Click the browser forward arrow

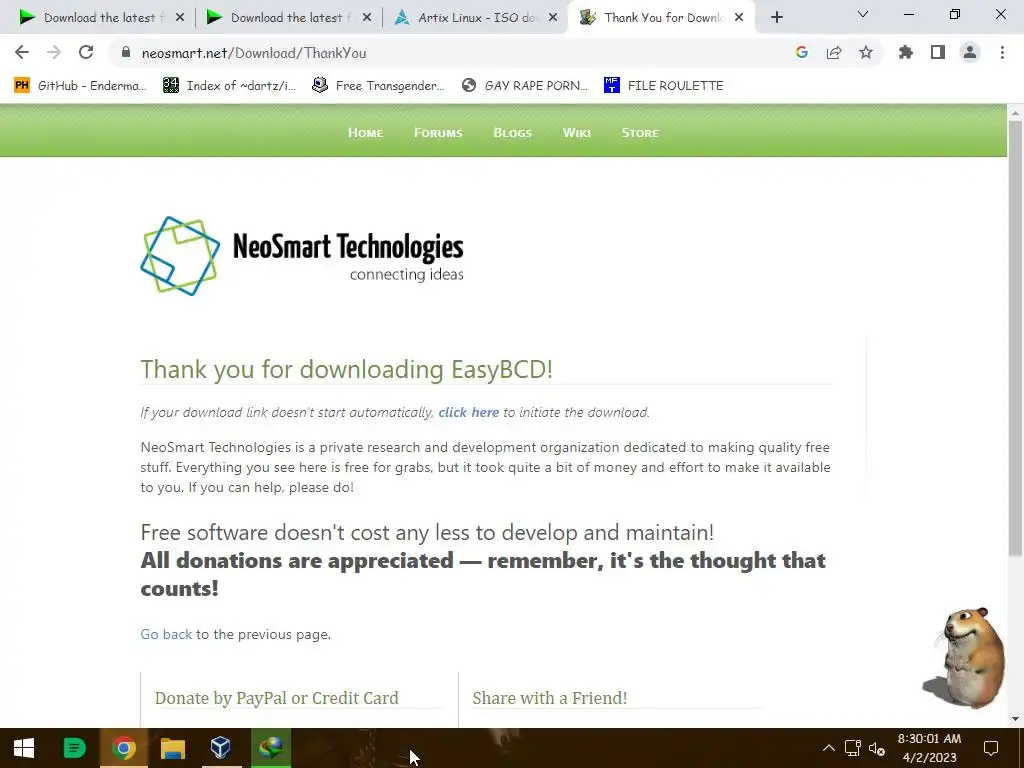(x=54, y=52)
